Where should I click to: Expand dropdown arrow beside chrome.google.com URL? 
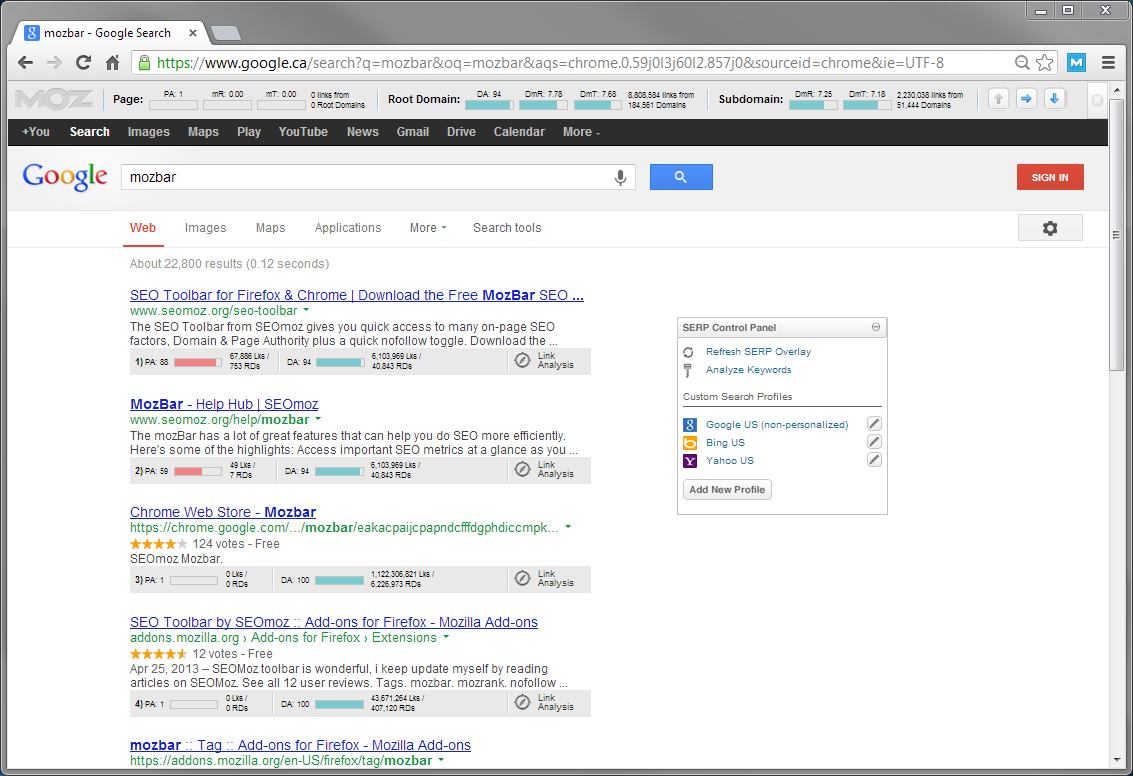568,527
